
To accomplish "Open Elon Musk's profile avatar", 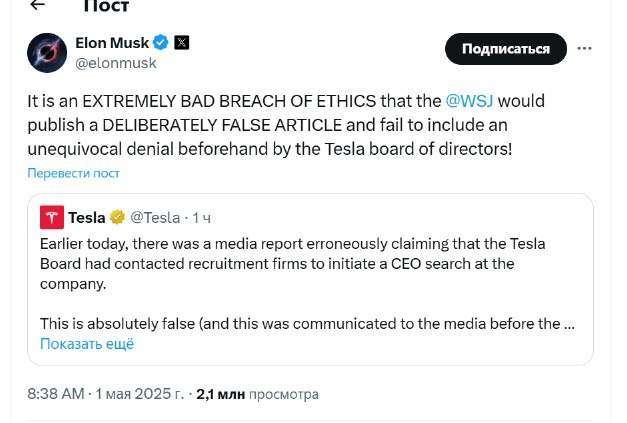I will pyautogui.click(x=47, y=52).
